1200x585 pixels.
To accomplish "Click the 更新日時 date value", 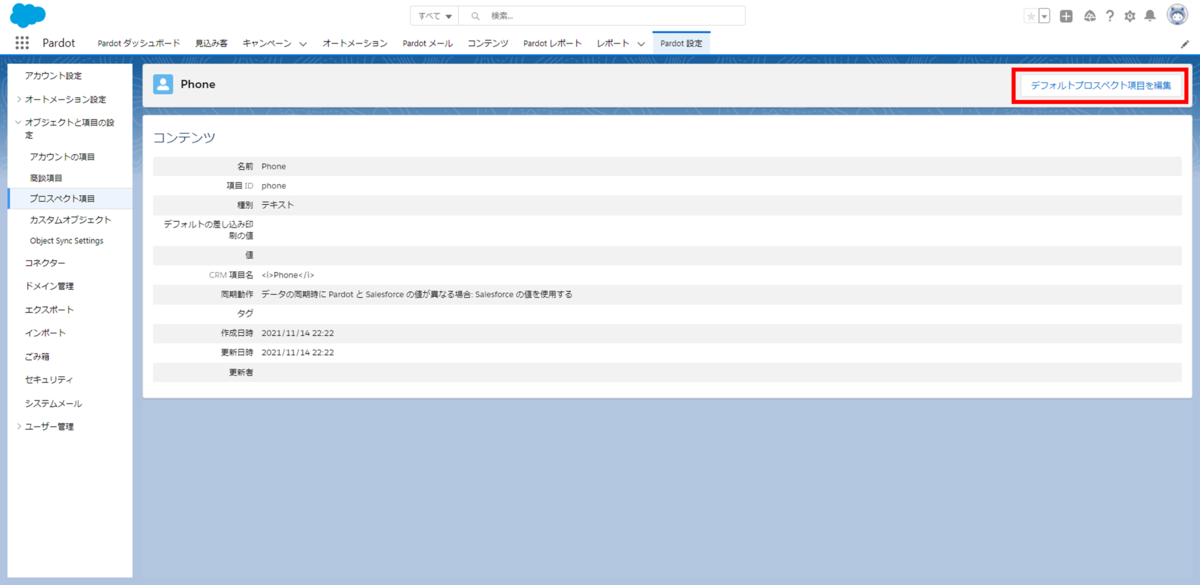I will [x=297, y=352].
